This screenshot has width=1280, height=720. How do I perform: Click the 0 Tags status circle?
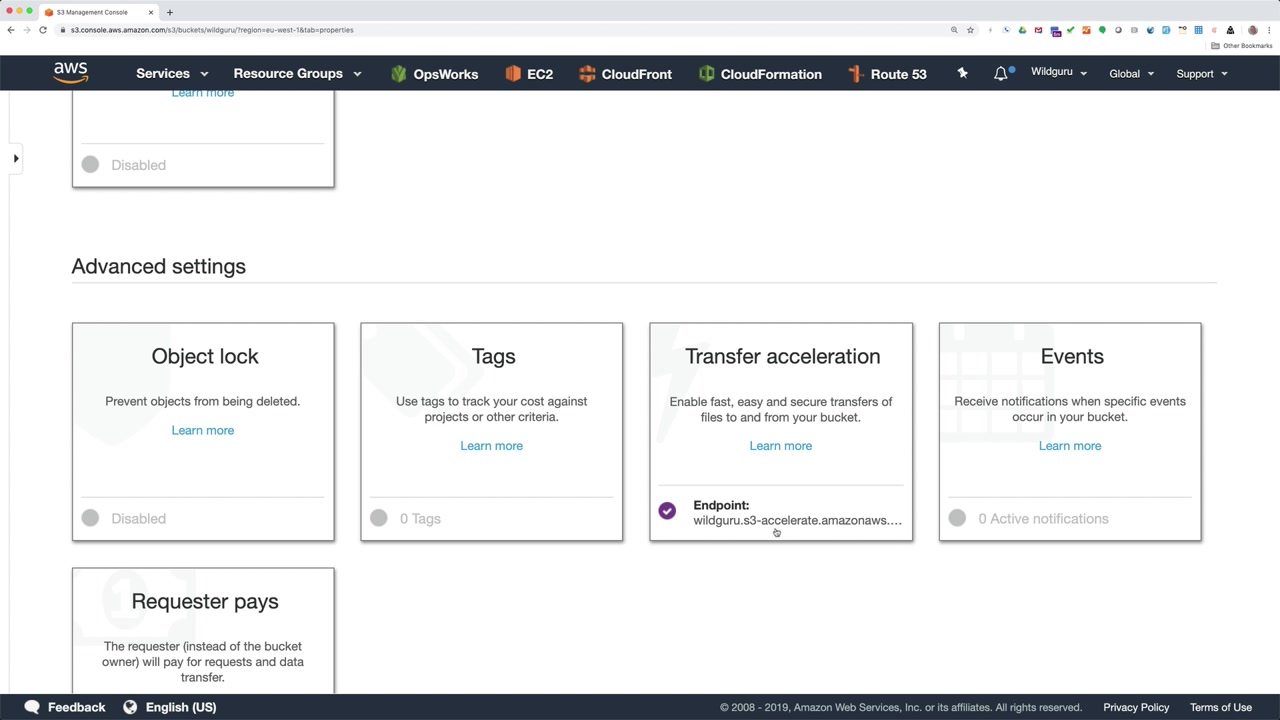[x=378, y=518]
